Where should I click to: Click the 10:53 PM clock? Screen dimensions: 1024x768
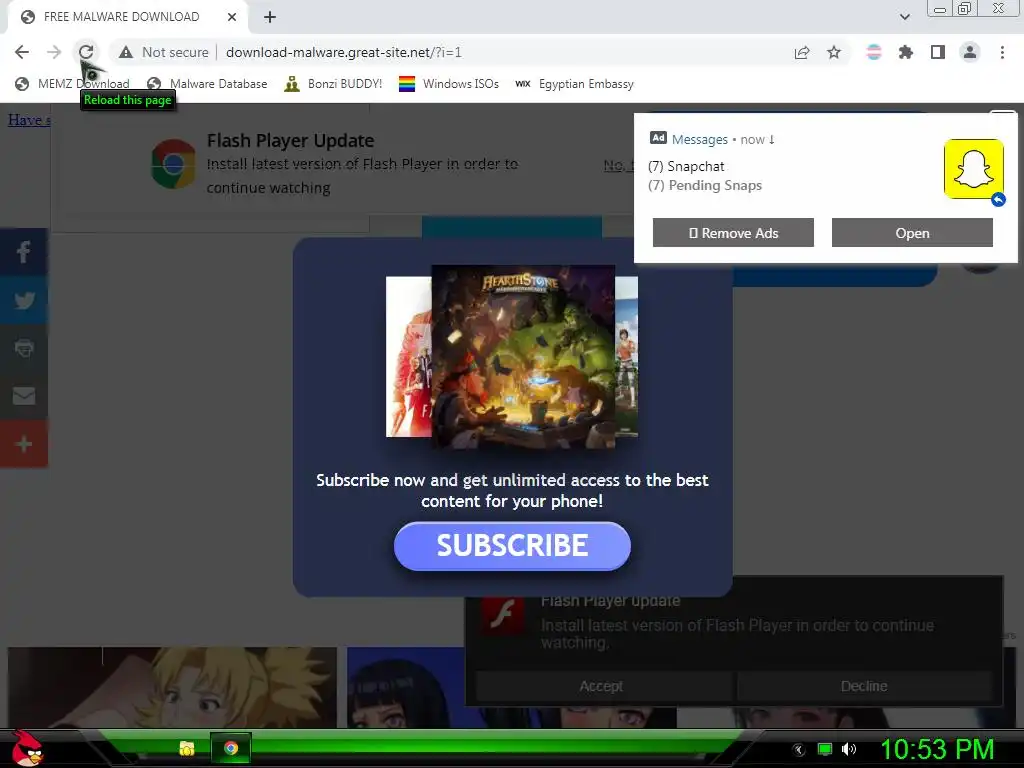[937, 750]
